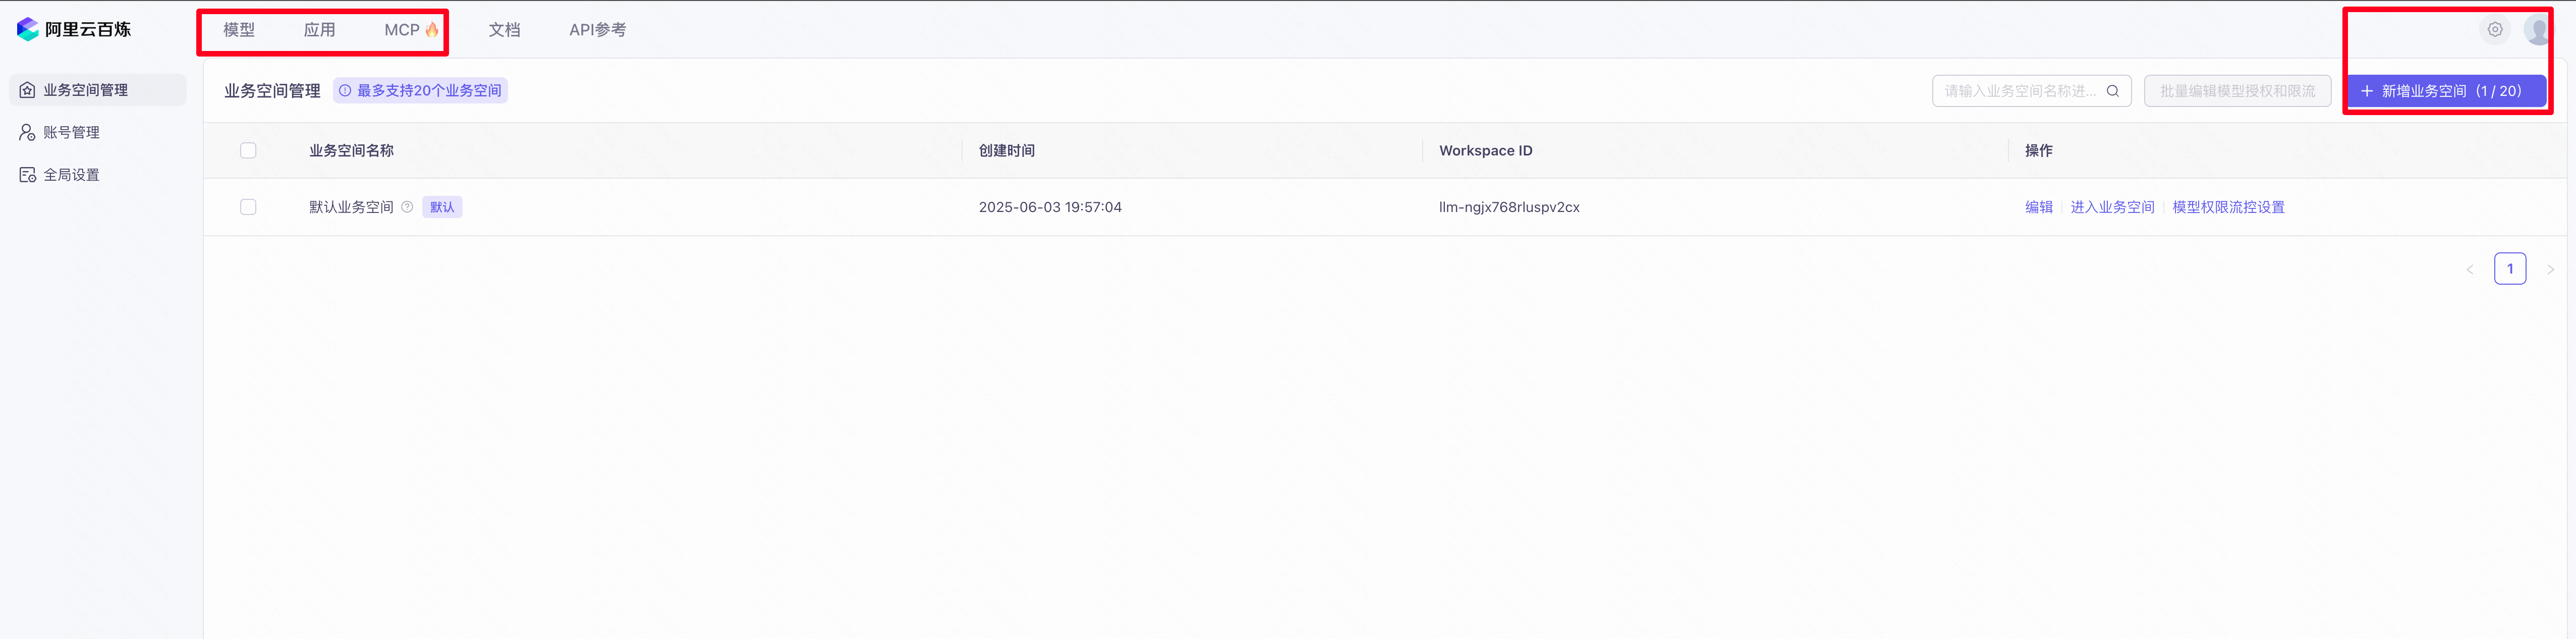The height and width of the screenshot is (639, 2576).
Task: Open the settings gear icon
Action: pos(2495,30)
